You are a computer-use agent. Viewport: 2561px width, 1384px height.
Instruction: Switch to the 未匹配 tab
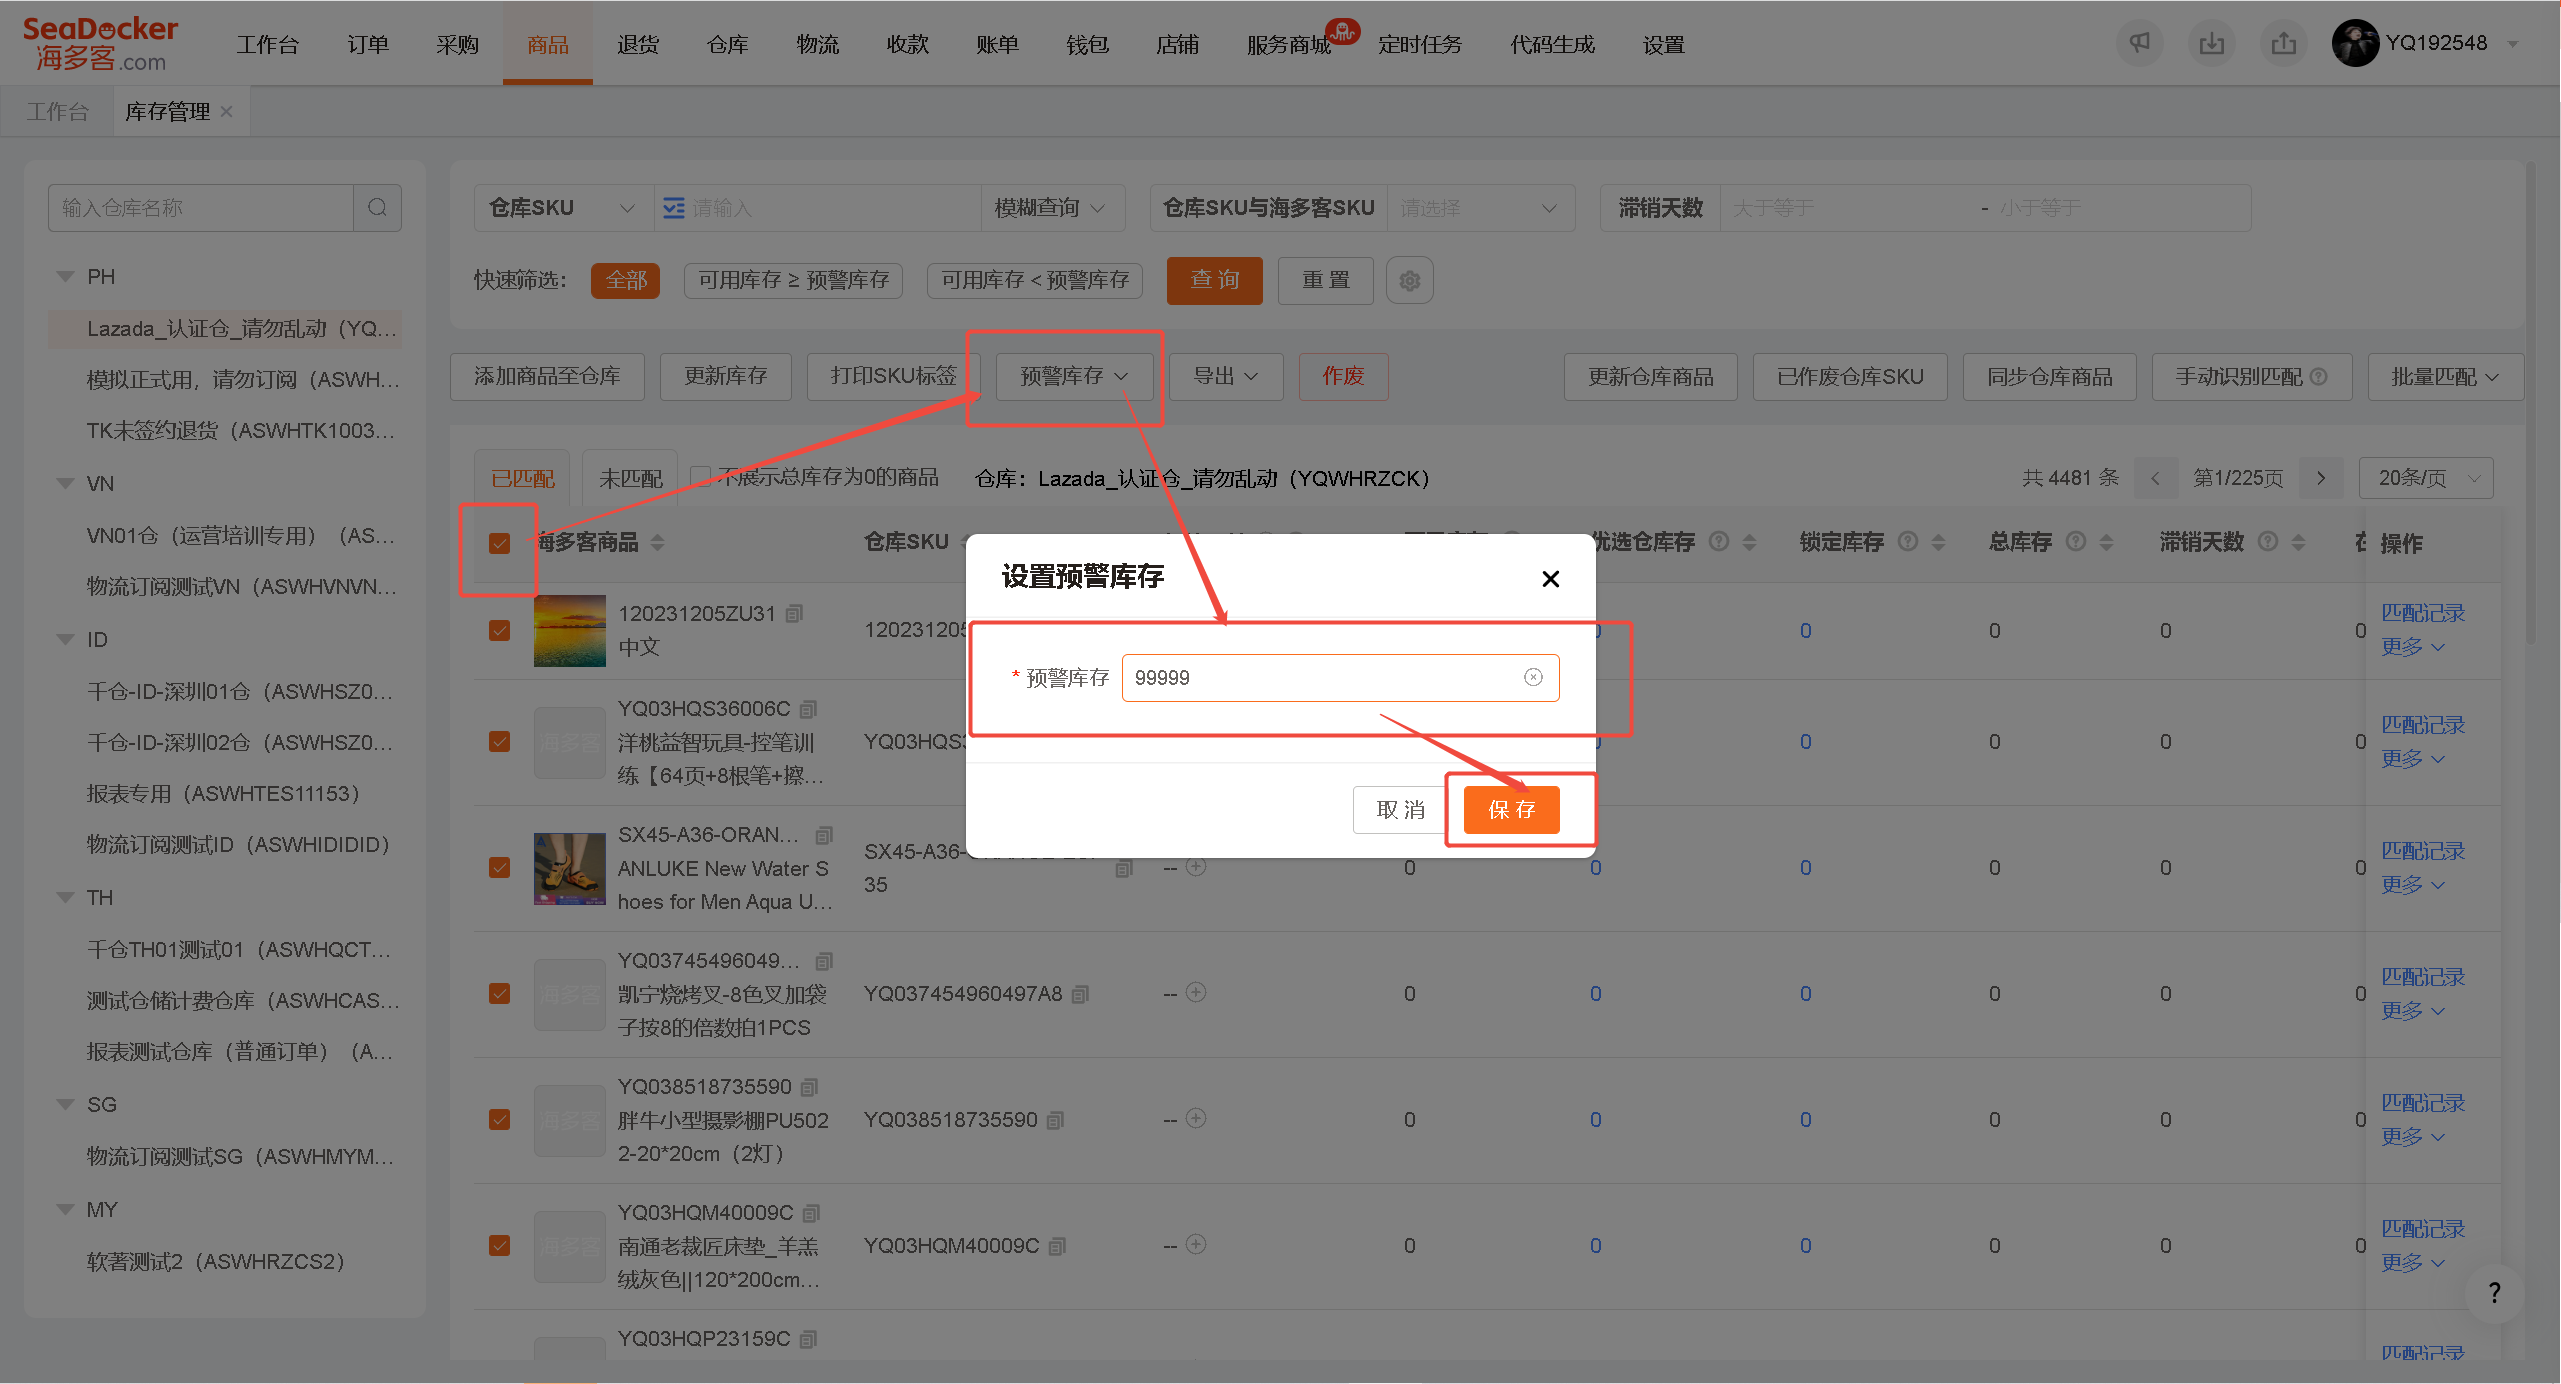pos(630,479)
